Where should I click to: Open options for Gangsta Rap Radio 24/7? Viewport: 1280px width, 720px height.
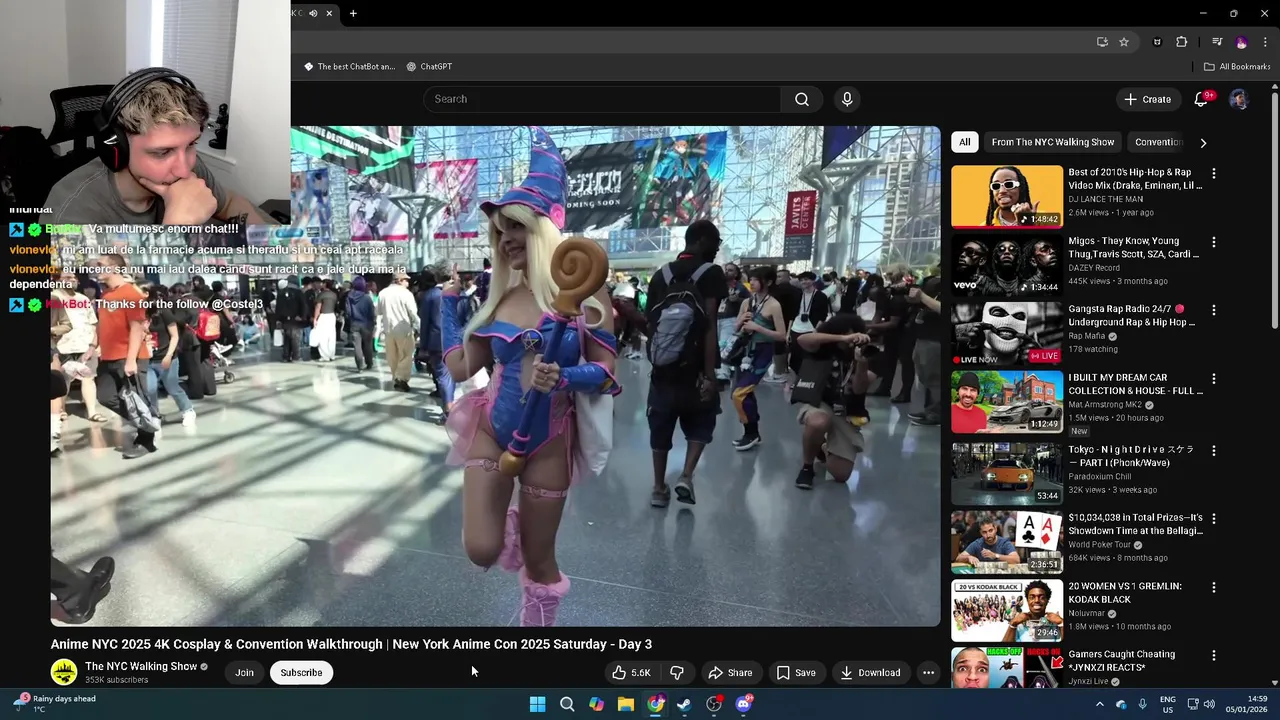[1214, 310]
